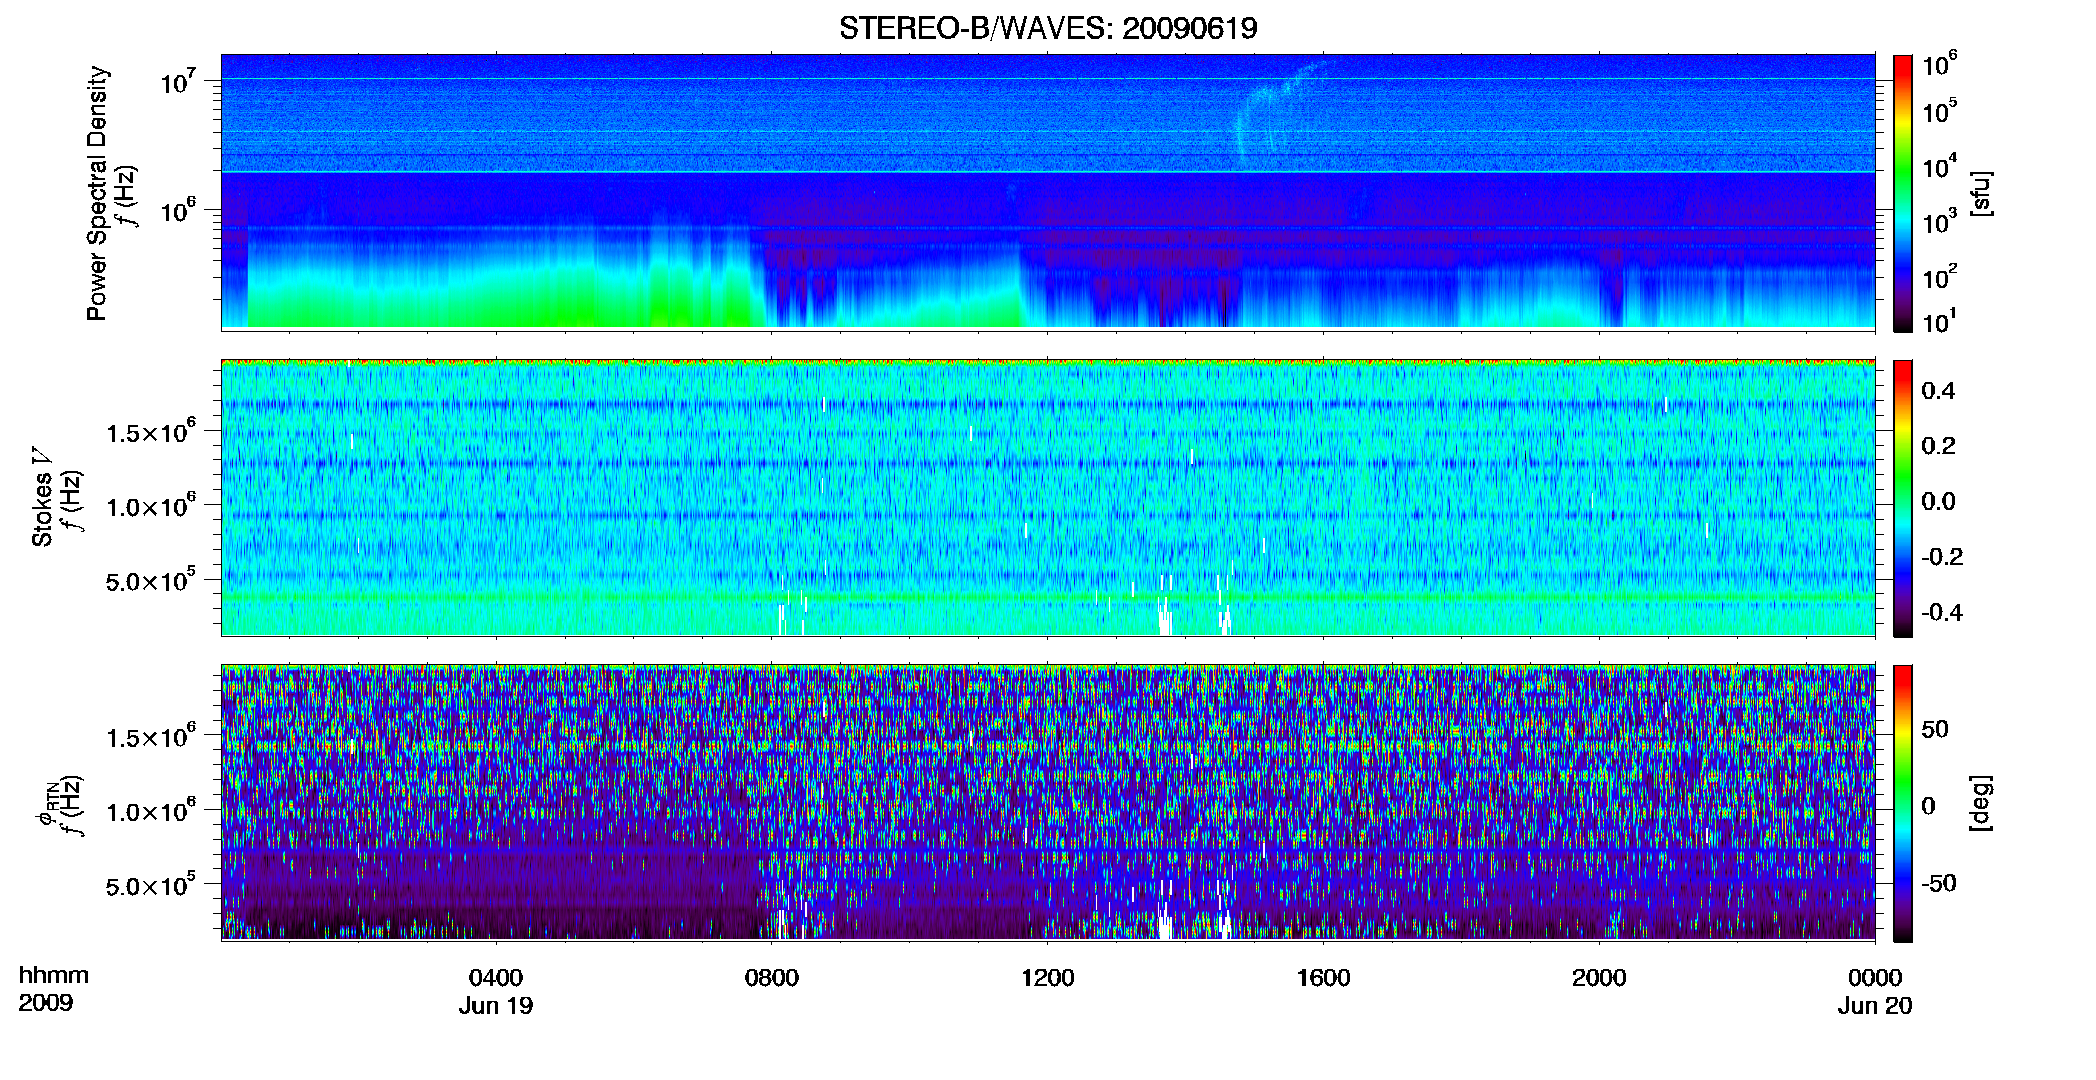Select the Stokes V axis label
The width and height of the screenshot is (2096, 1080).
(x=42, y=497)
